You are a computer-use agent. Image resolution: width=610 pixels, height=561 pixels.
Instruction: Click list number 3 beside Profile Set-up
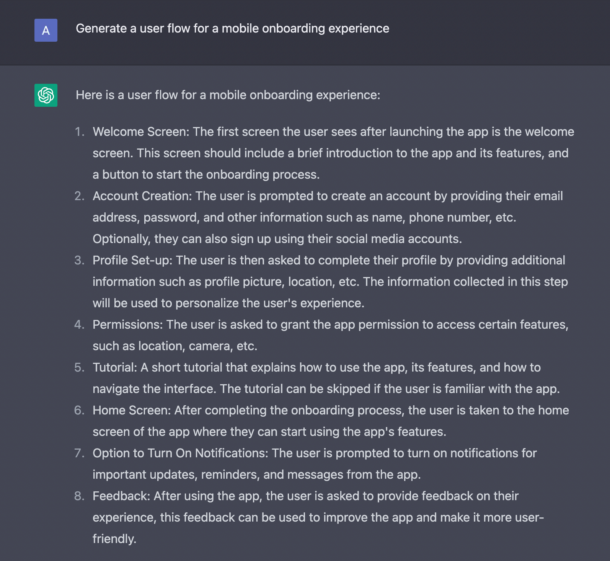coord(79,262)
